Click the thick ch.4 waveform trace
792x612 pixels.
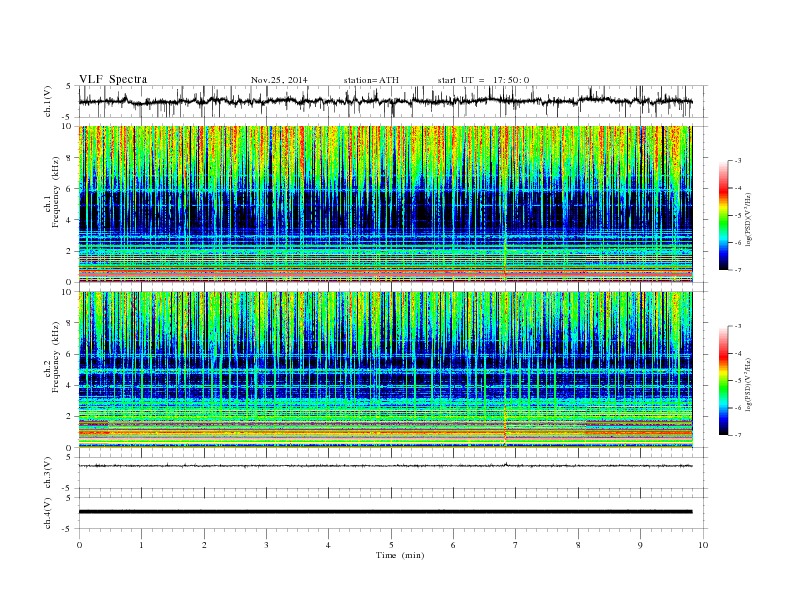(x=385, y=512)
